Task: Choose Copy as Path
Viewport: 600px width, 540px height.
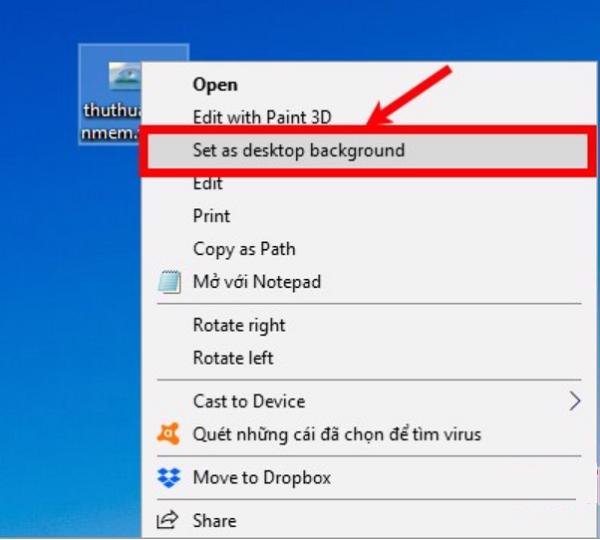Action: click(243, 249)
